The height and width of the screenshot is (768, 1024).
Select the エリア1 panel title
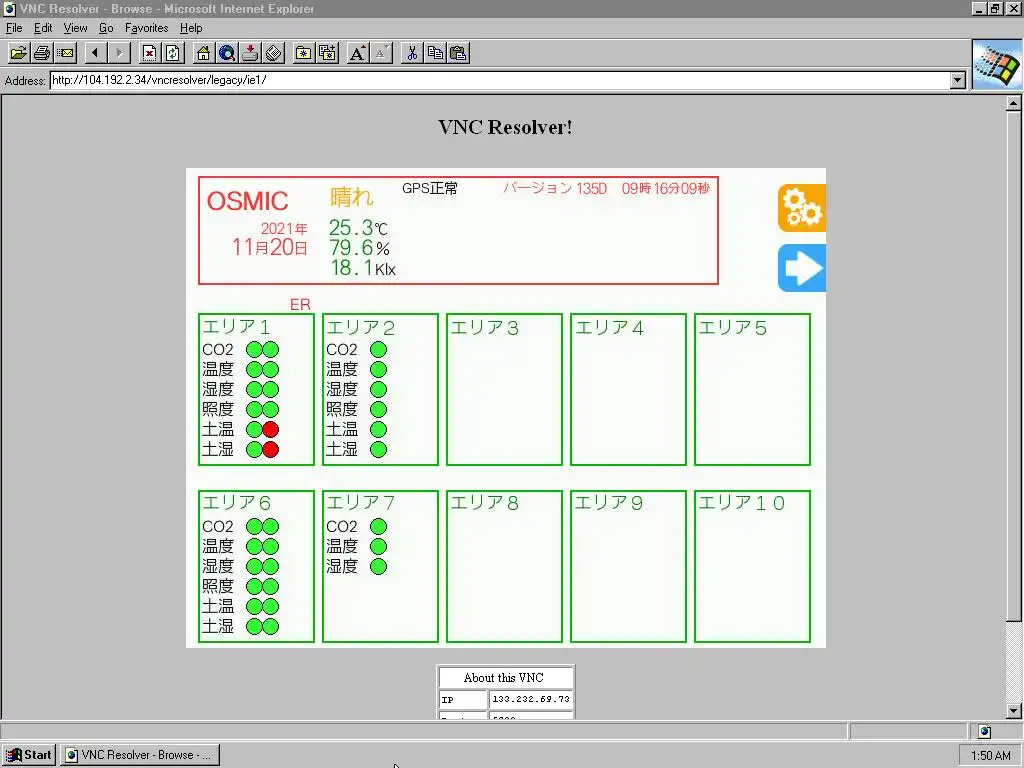point(236,327)
